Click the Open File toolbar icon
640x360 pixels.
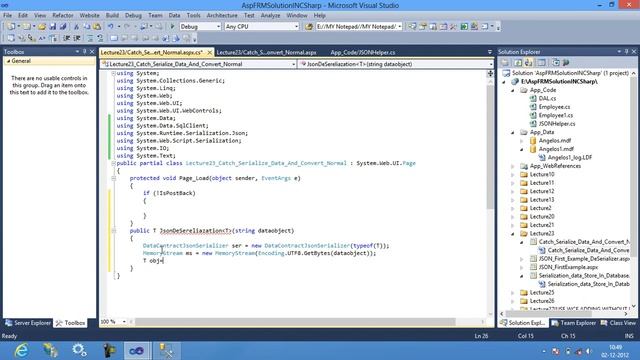pyautogui.click(x=42, y=27)
